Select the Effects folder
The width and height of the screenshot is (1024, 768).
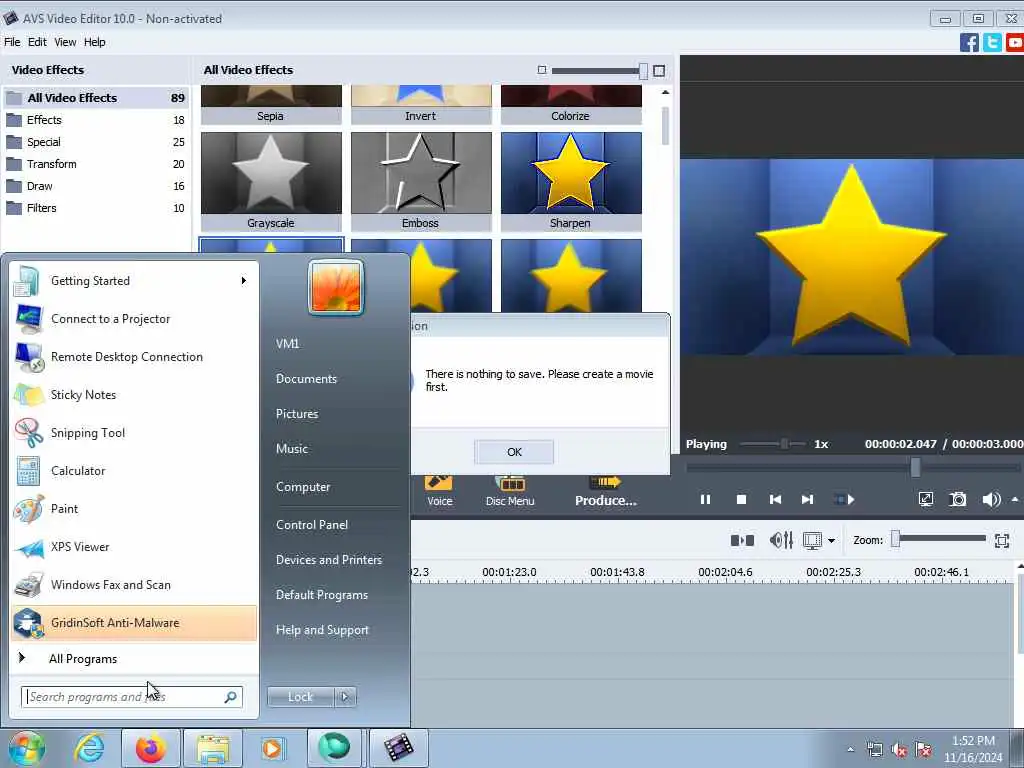[x=96, y=120]
